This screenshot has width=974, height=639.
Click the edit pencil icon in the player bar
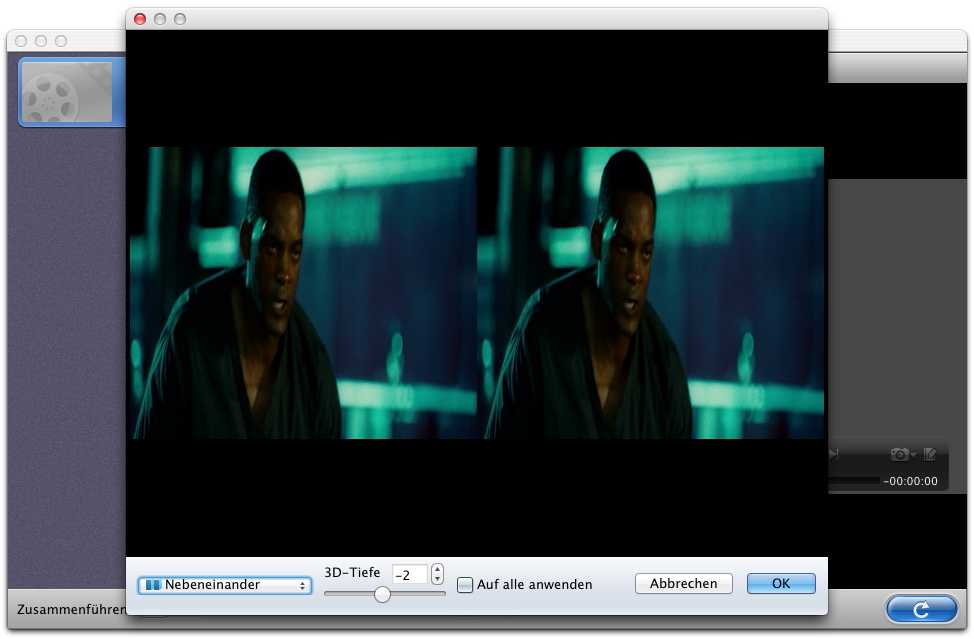pos(929,455)
